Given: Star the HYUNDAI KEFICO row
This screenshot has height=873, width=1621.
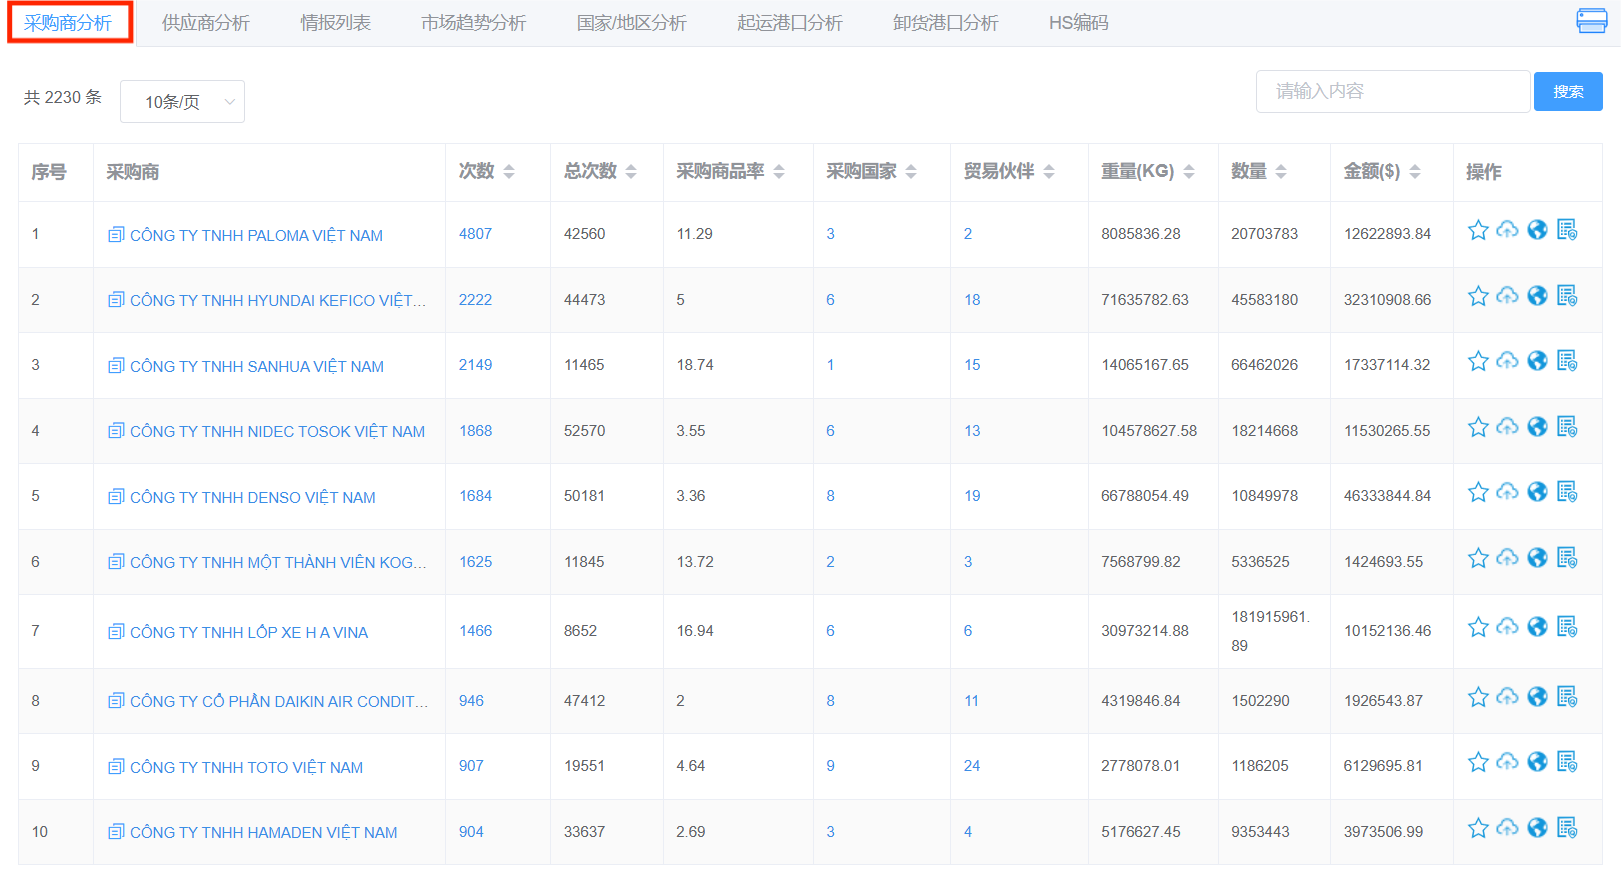Looking at the screenshot, I should [x=1478, y=296].
